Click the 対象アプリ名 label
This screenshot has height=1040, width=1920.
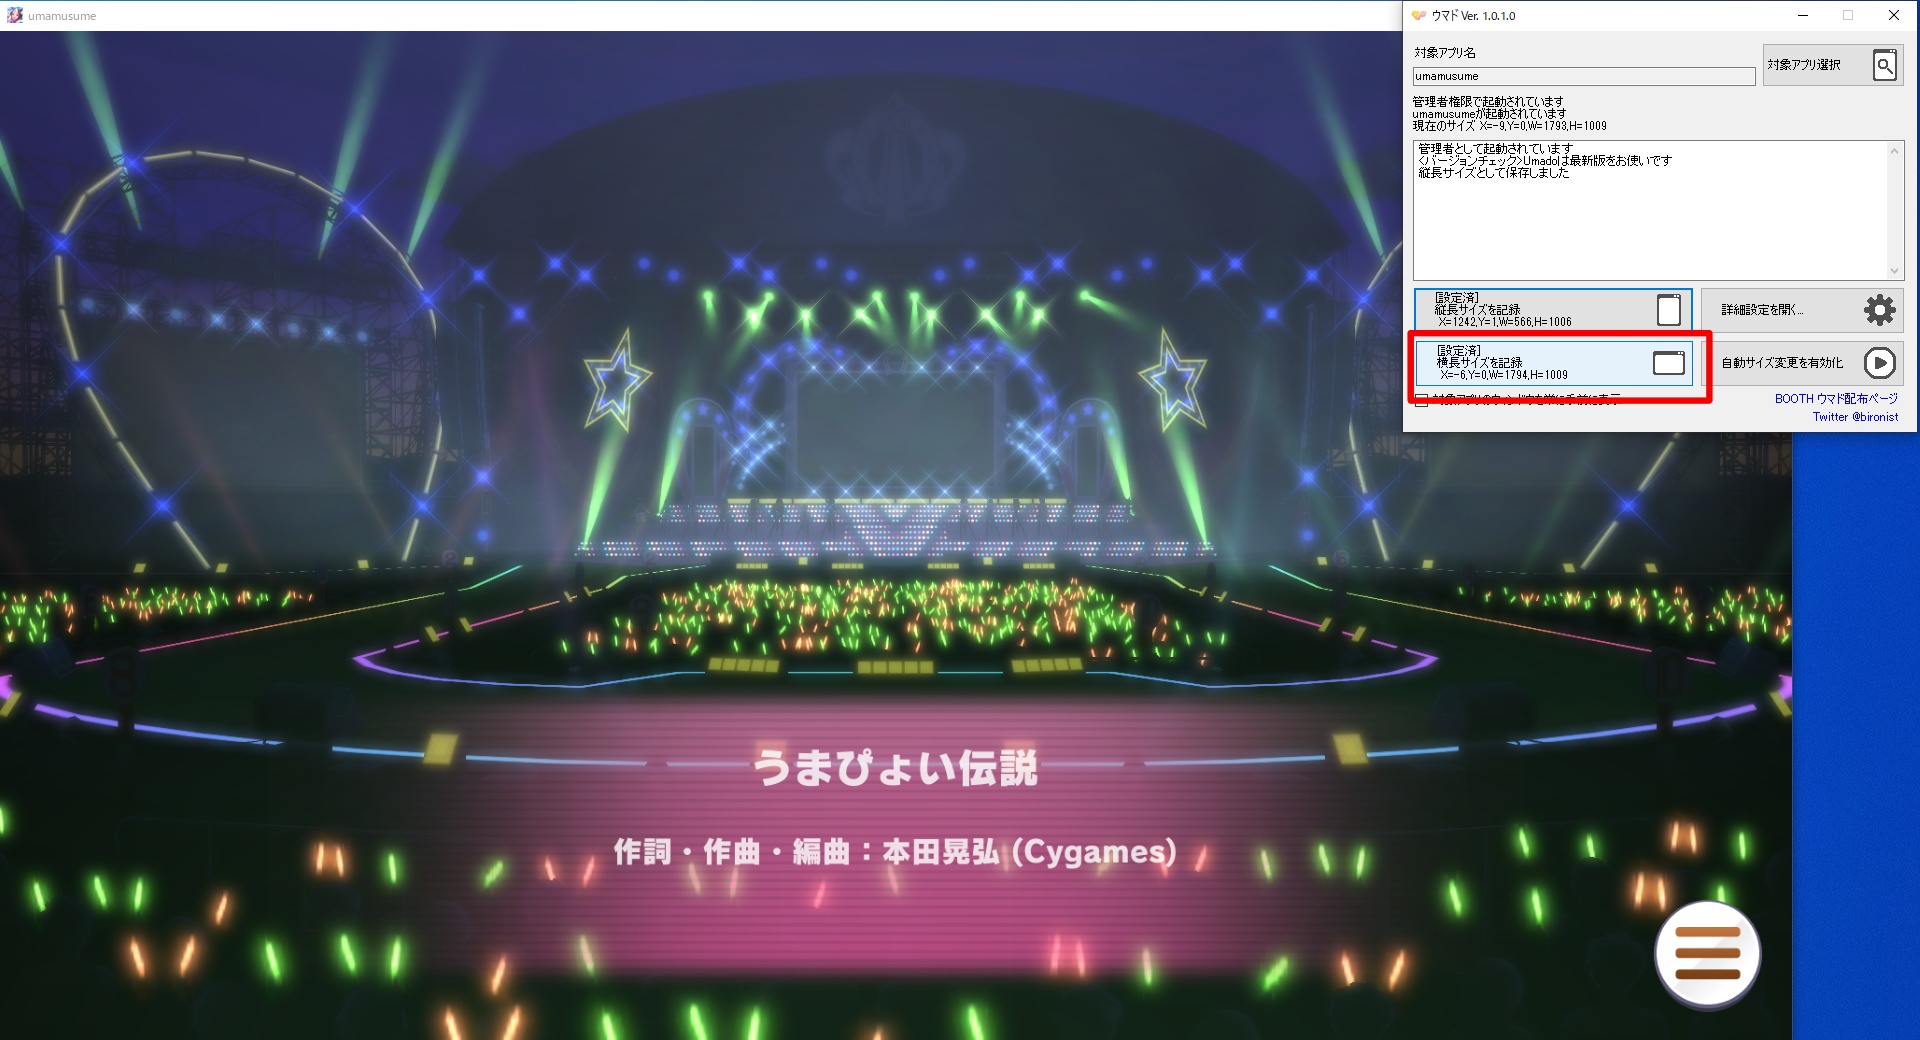[x=1444, y=52]
